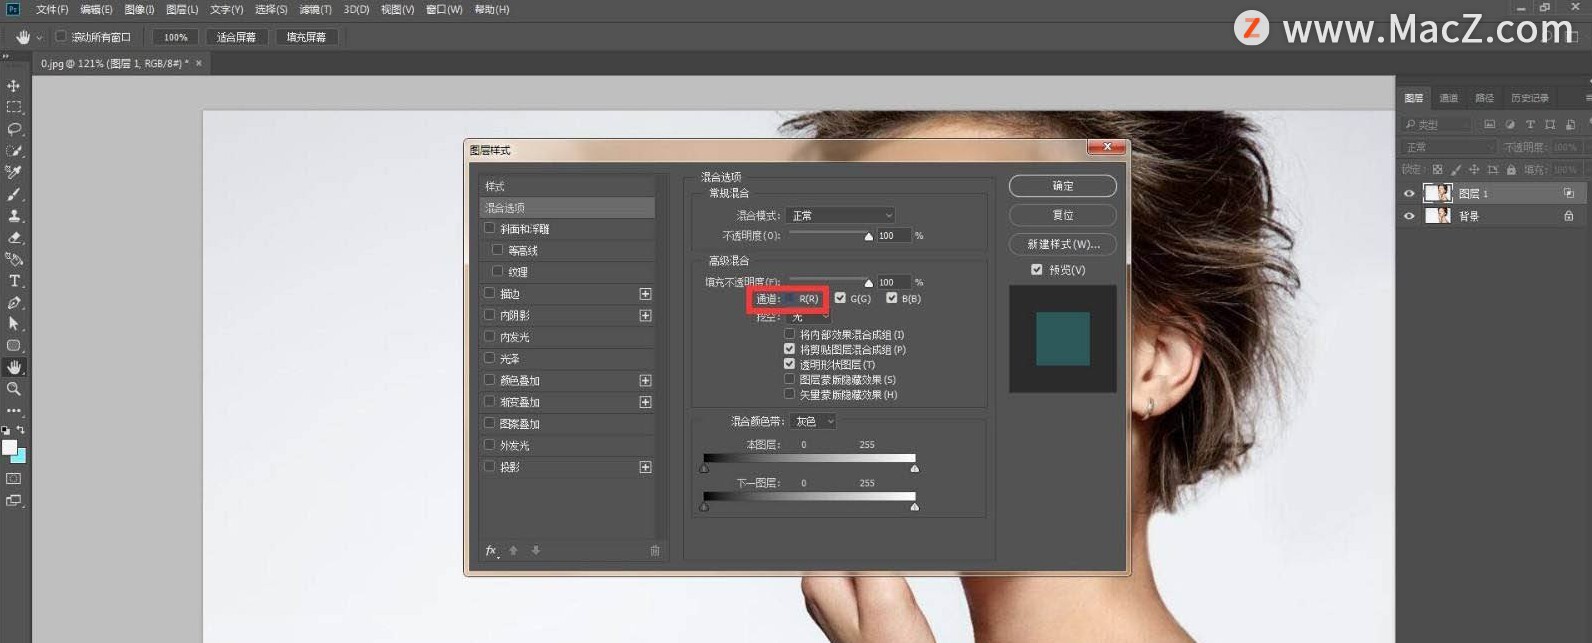1592x643 pixels.
Task: Open the 图像(I) menu
Action: 139,9
